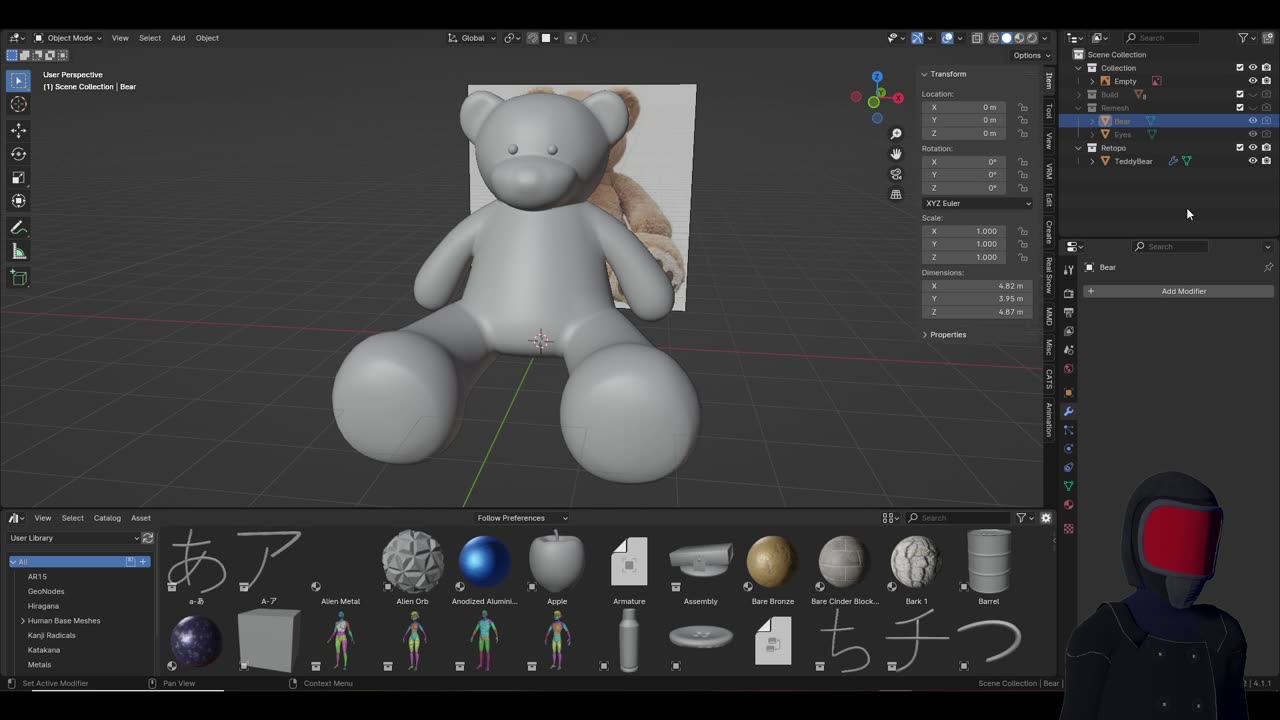Viewport: 1280px width, 720px height.
Task: Open the Catalog menu in the asset browser
Action: pyautogui.click(x=107, y=518)
